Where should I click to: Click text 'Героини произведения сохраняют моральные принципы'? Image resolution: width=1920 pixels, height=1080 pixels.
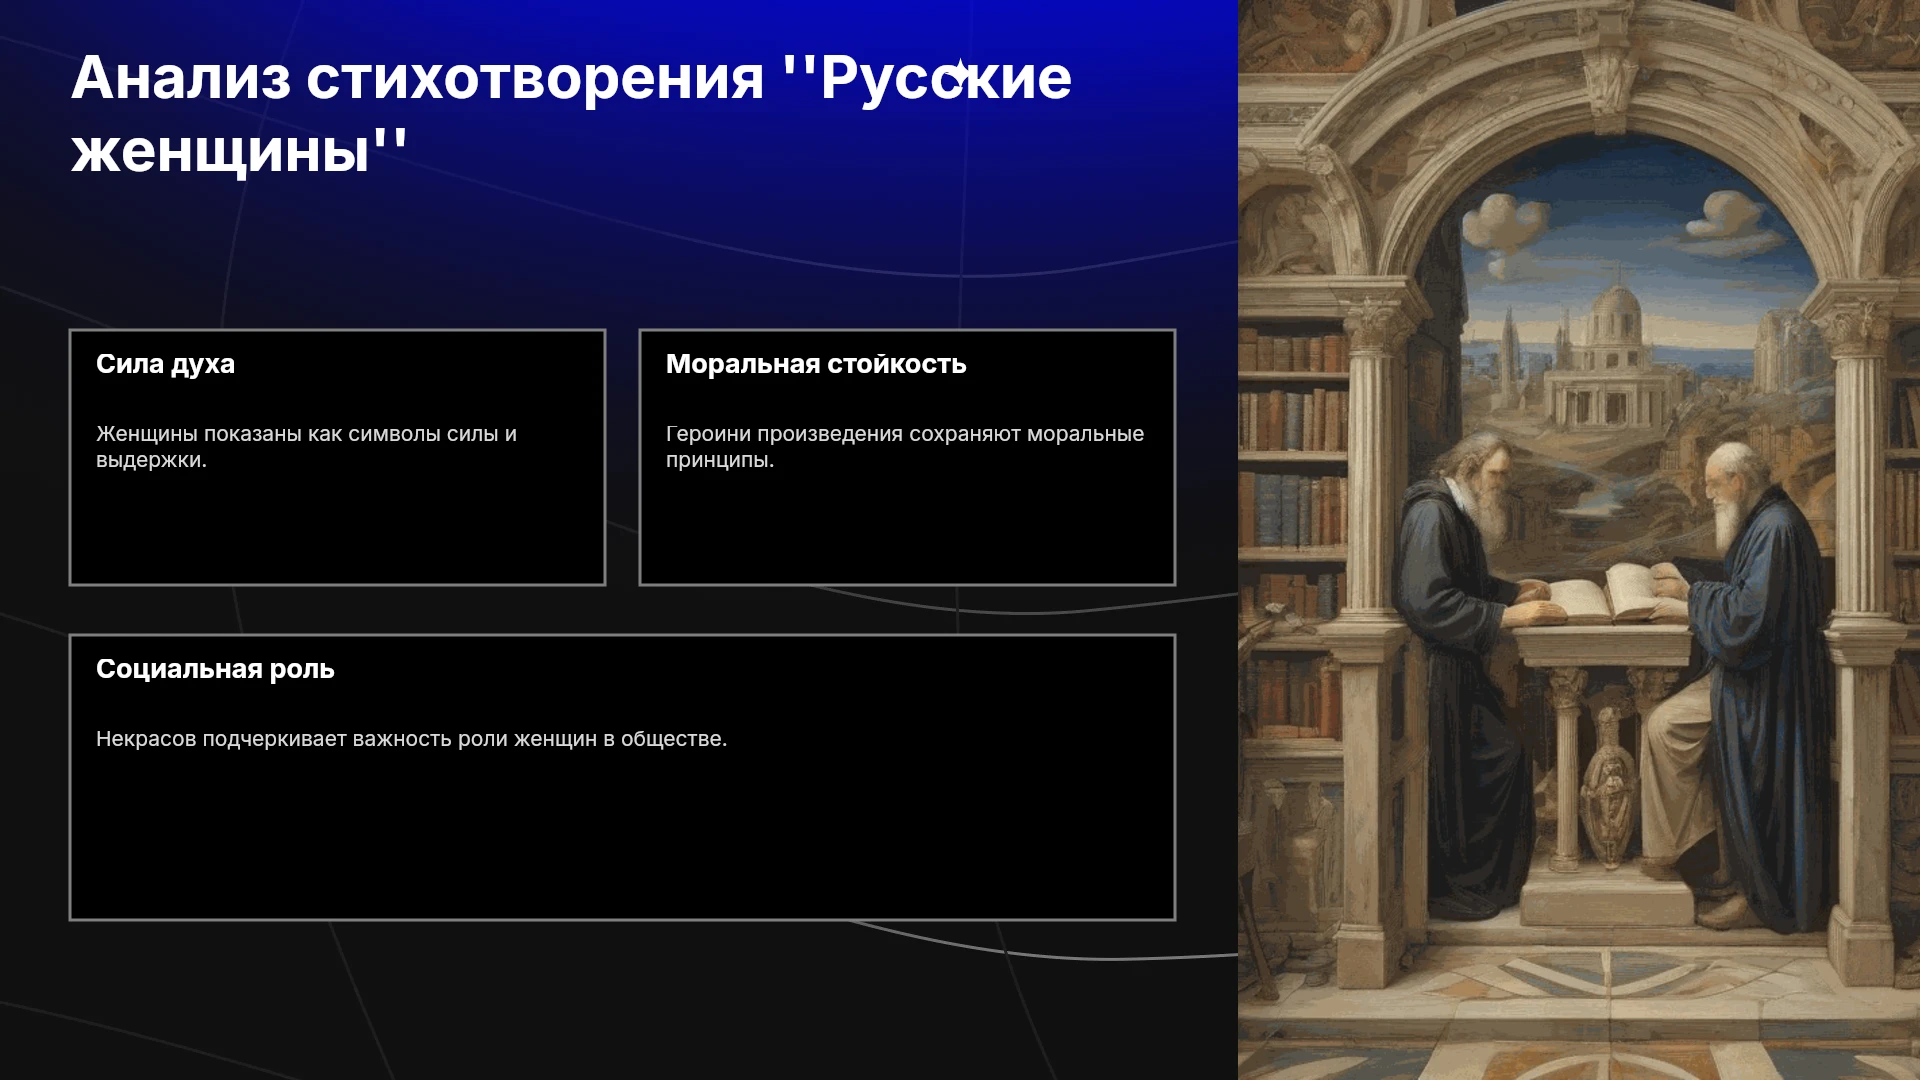click(x=904, y=447)
